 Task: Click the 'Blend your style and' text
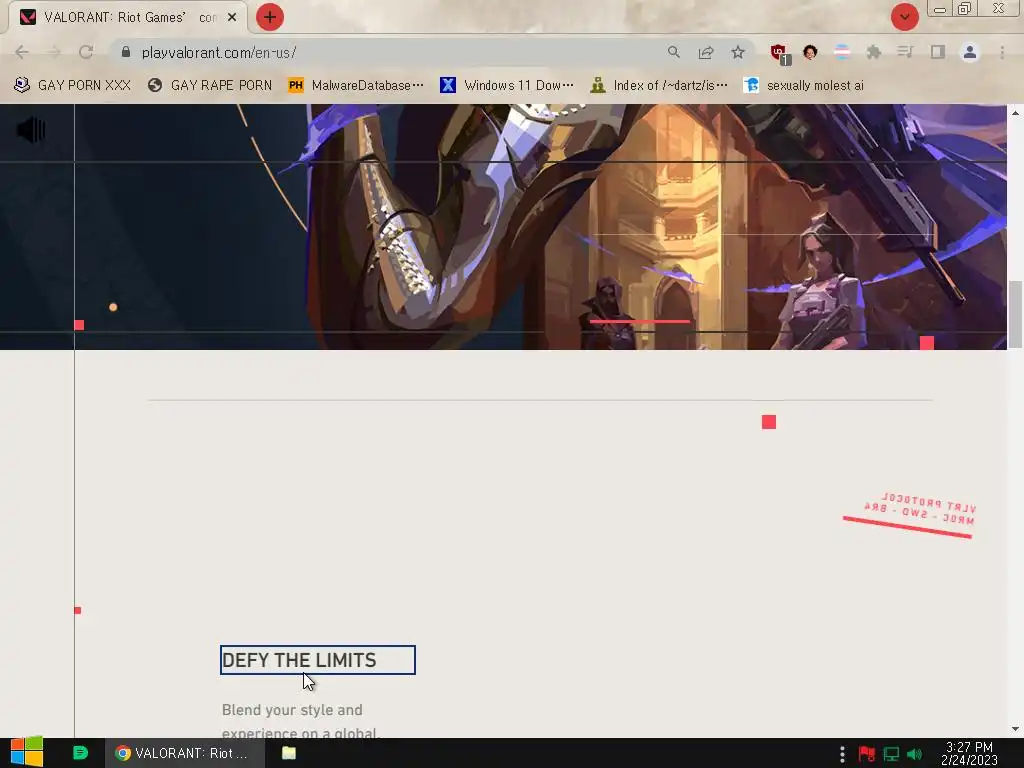coord(292,710)
